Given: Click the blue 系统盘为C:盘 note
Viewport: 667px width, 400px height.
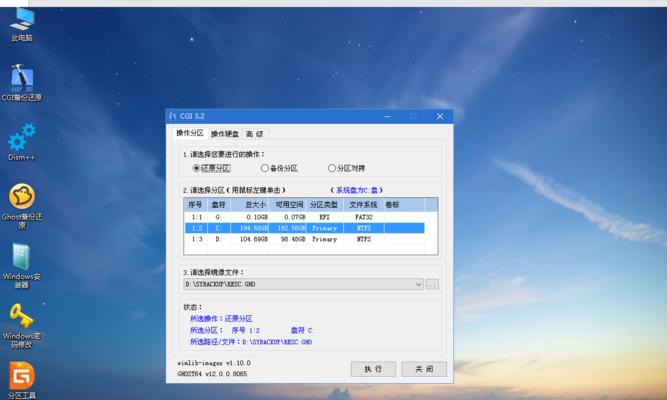Looking at the screenshot, I should tap(356, 190).
